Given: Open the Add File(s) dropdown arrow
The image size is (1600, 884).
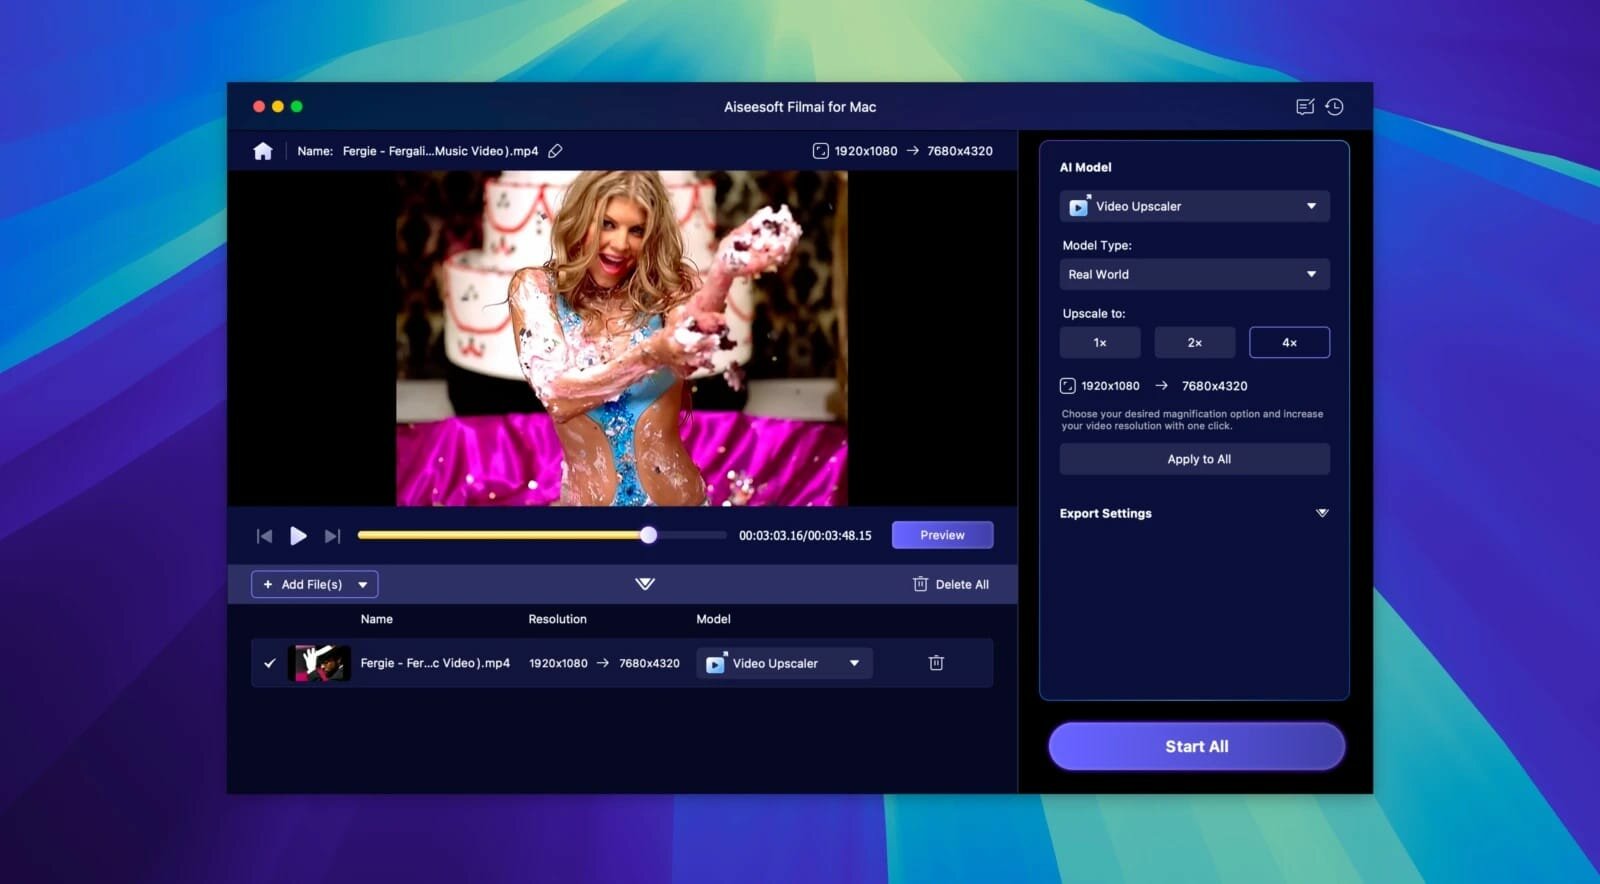Looking at the screenshot, I should pos(363,584).
